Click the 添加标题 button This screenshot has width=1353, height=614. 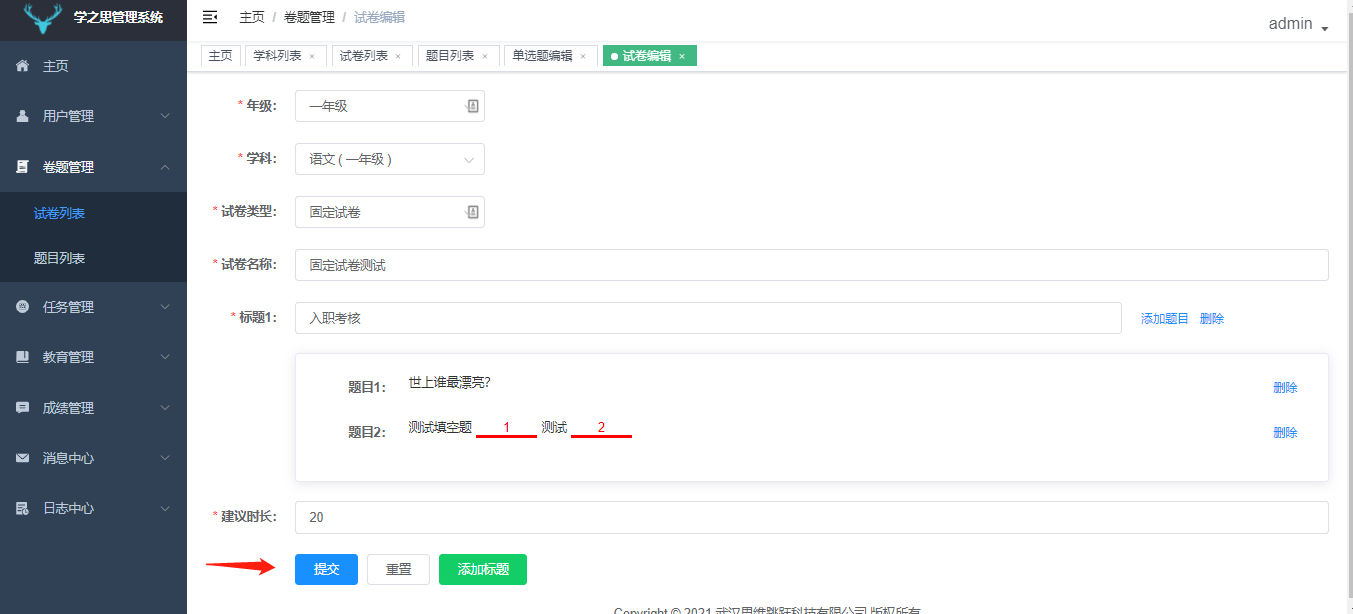tap(483, 569)
